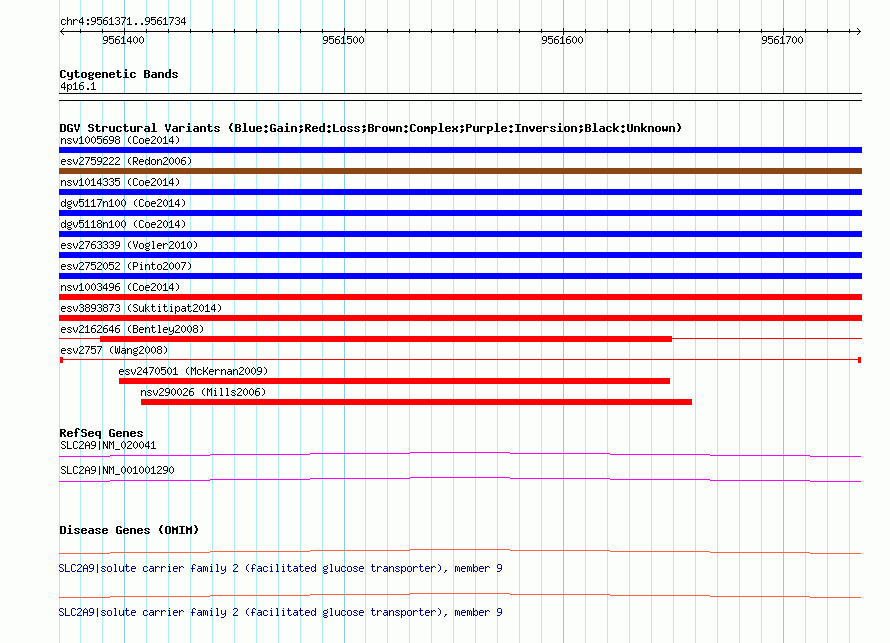Click the upper orange OMIM gene line
This screenshot has width=890, height=643.
point(460,551)
